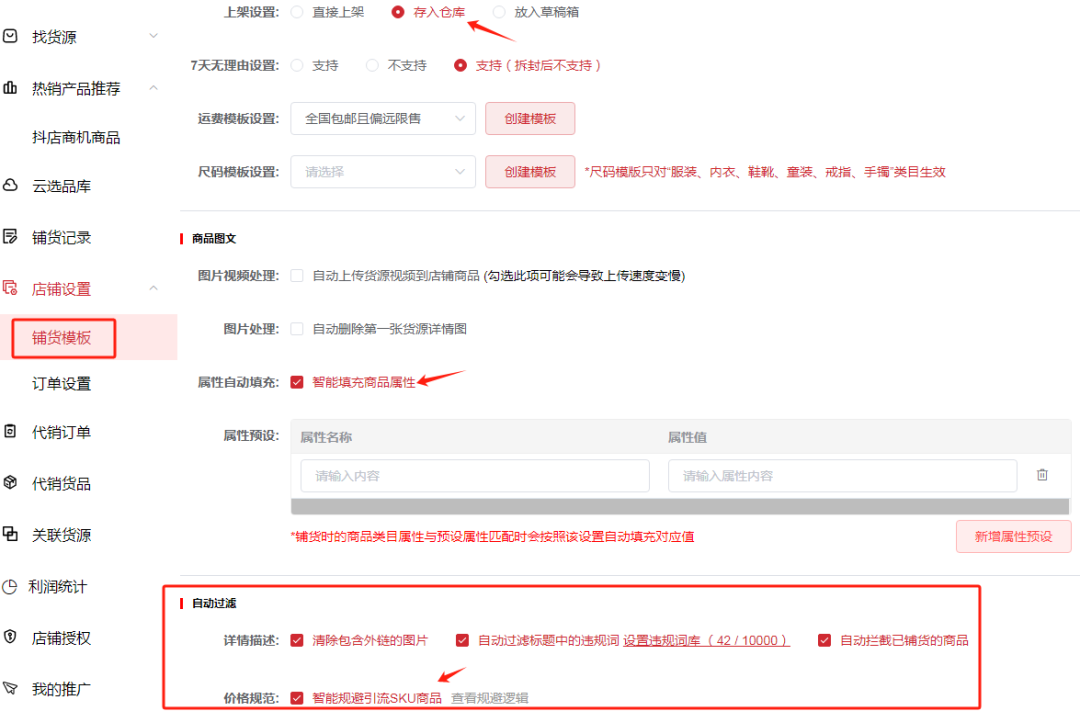The image size is (1080, 711).
Task: Click 新增属性预设 button
Action: point(1013,537)
